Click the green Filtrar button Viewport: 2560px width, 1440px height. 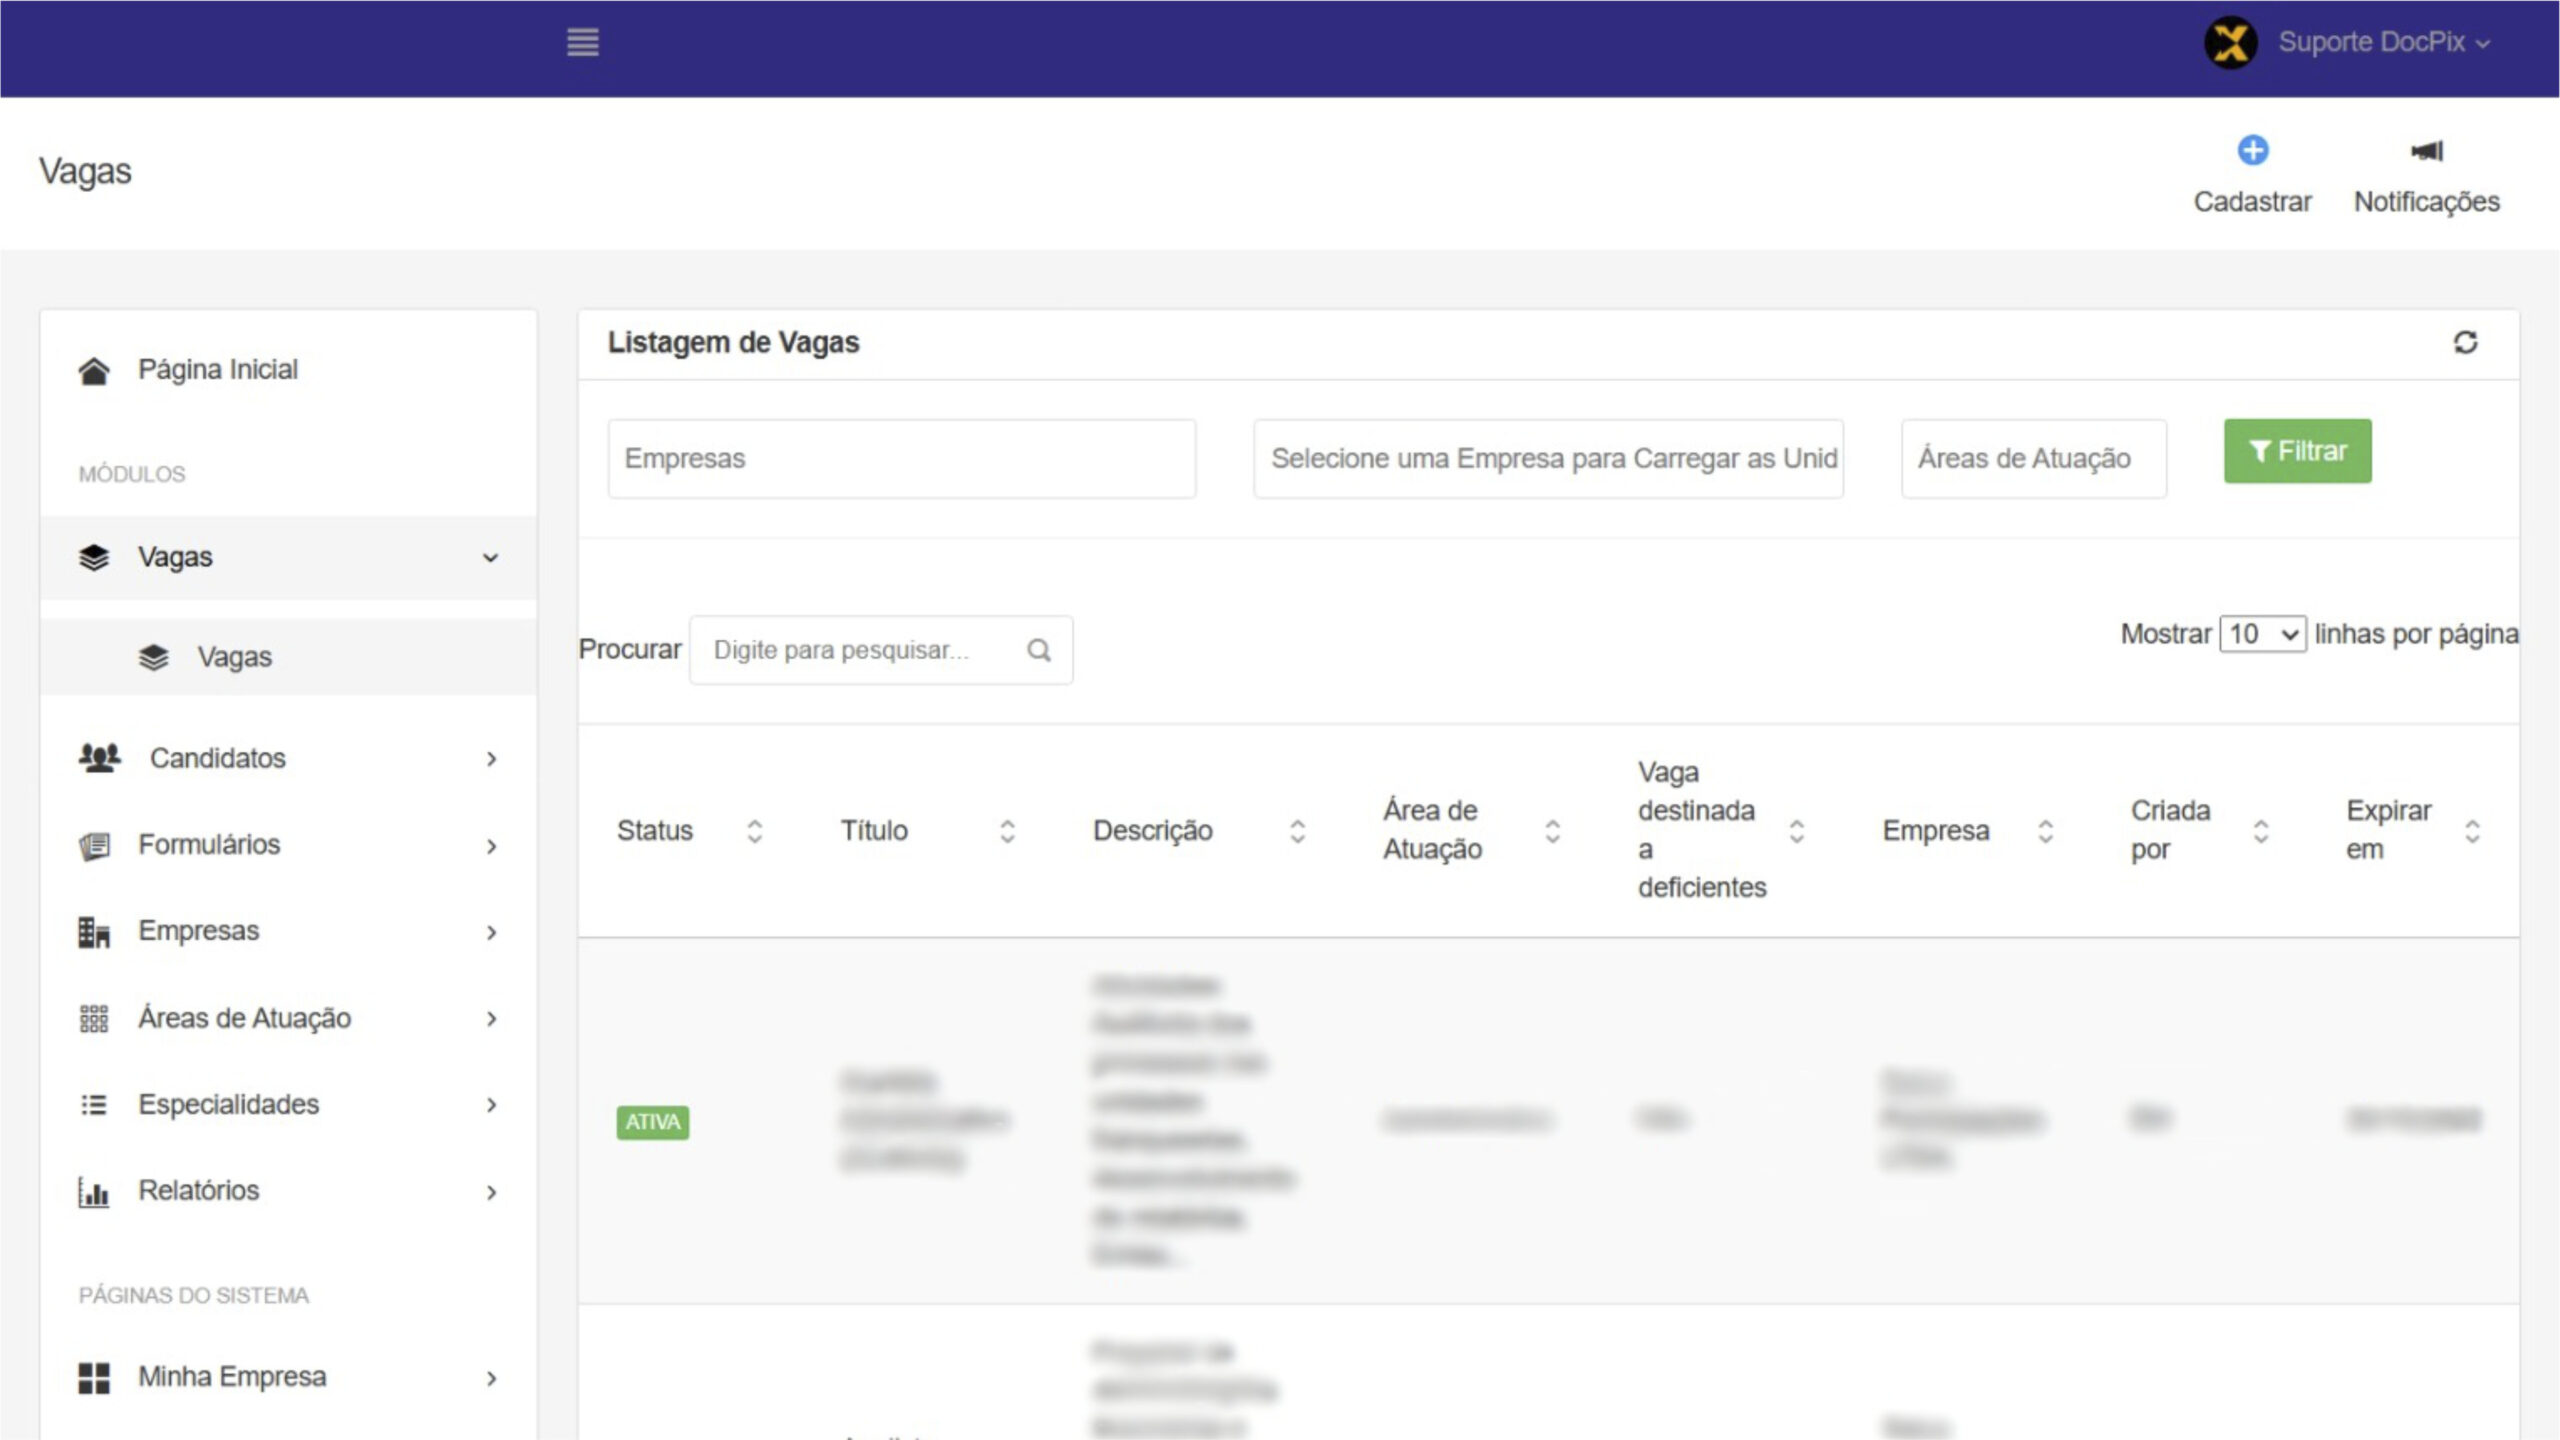click(2297, 451)
